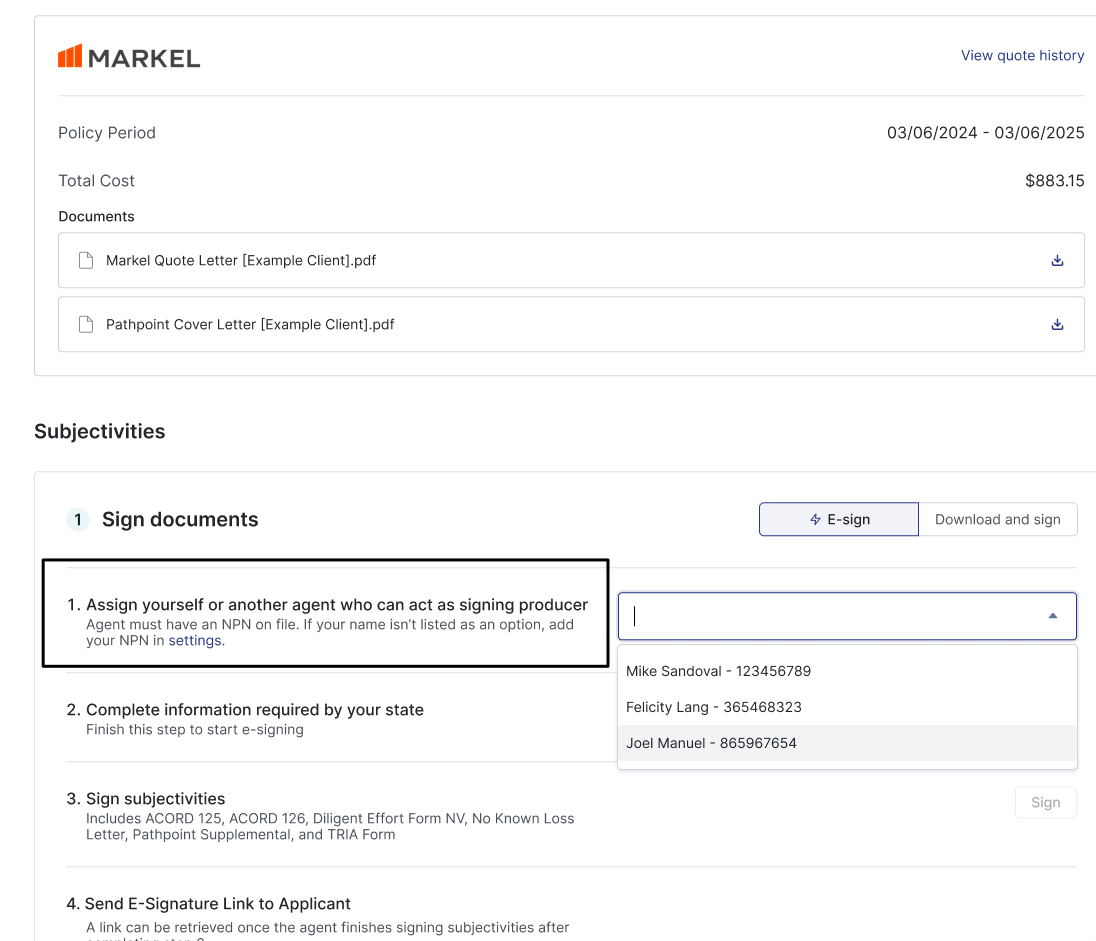The height and width of the screenshot is (941, 1096).
Task: Download the Pathpoint Cover Letter PDF
Action: (1057, 325)
